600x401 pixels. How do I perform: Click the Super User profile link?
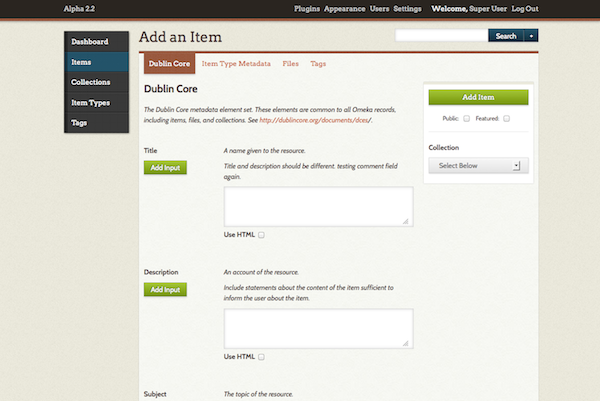point(488,9)
